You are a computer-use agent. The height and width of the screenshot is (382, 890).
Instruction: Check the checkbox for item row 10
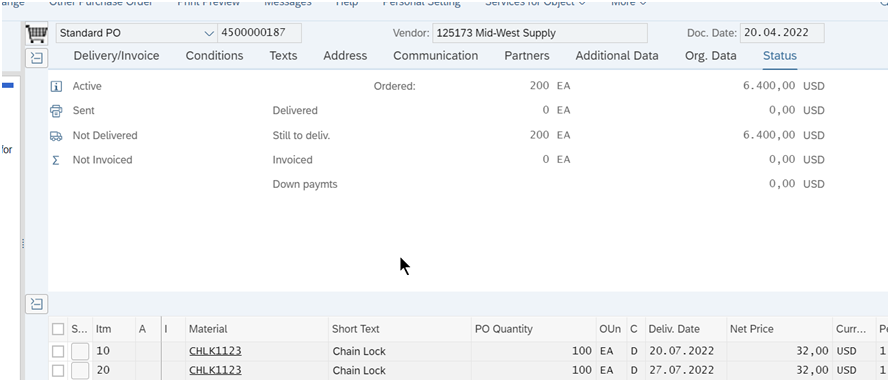(x=58, y=351)
